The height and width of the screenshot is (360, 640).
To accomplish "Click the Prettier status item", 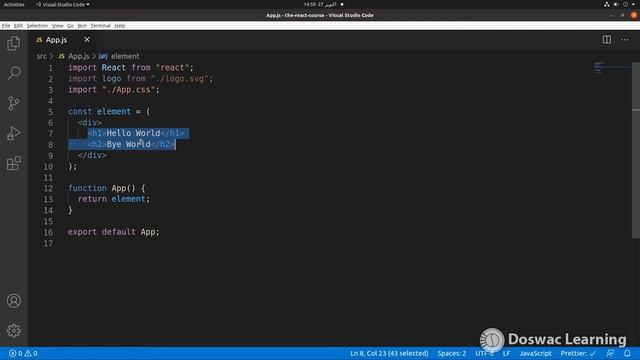I will click(x=578, y=353).
